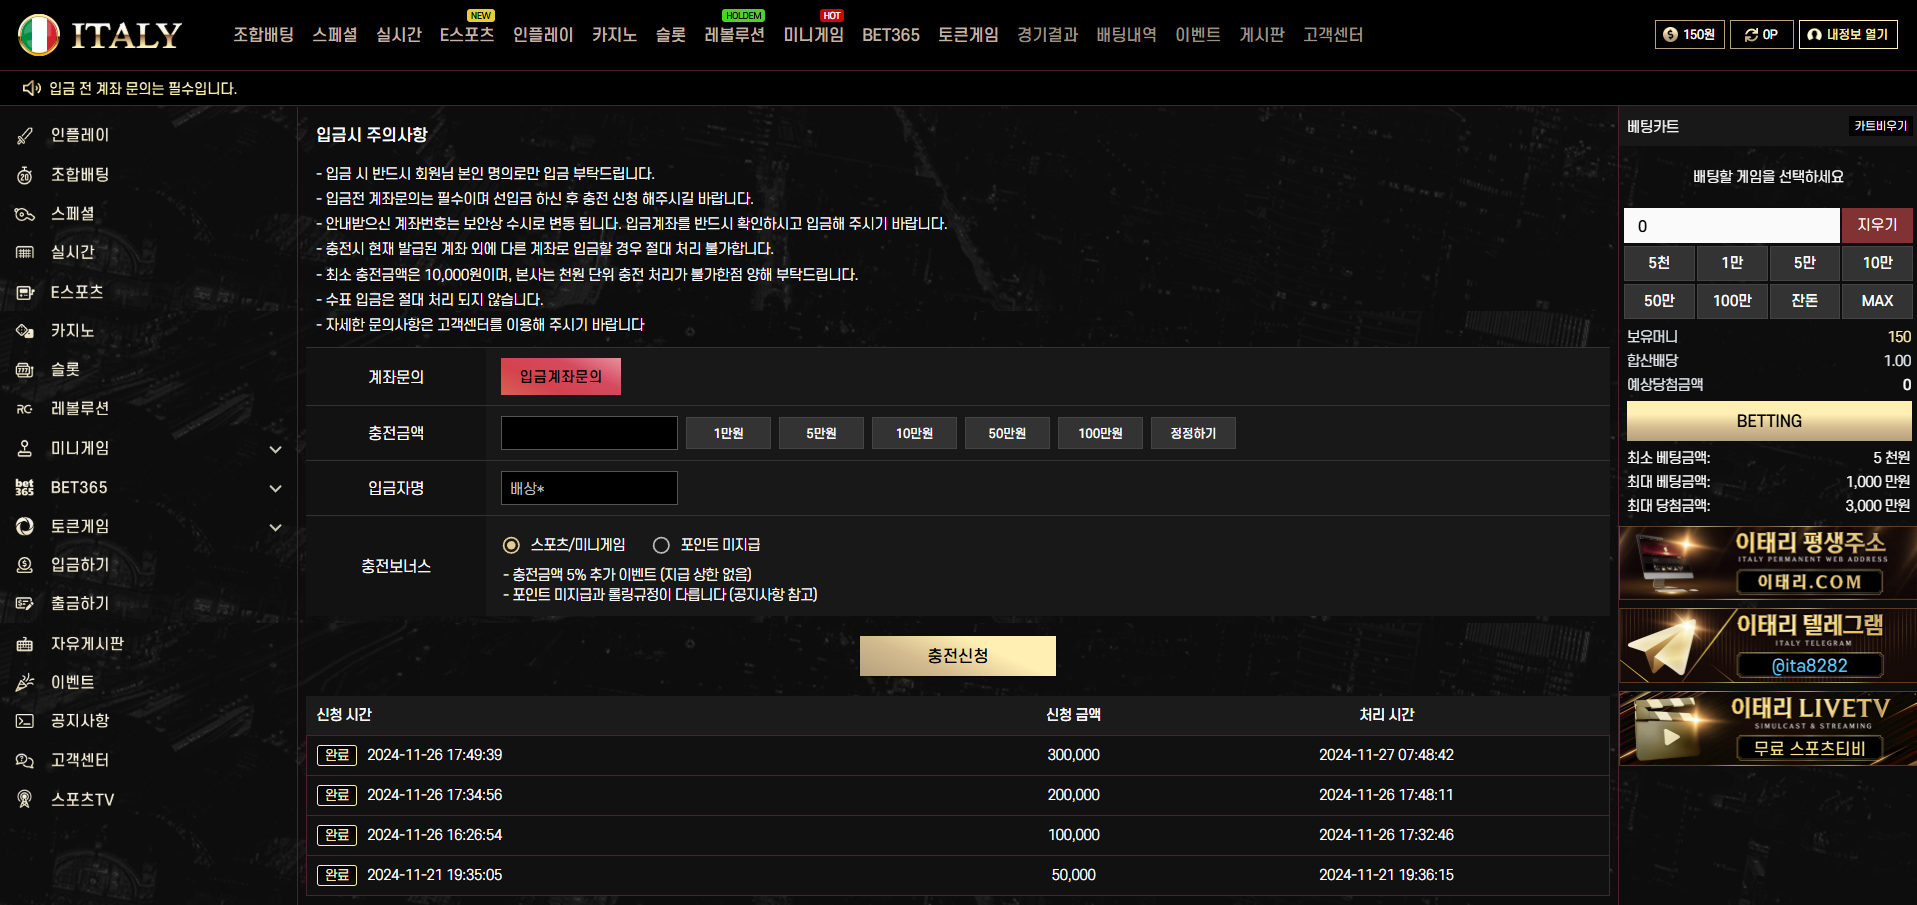The height and width of the screenshot is (905, 1917).
Task: Click the BET365 logo icon in the sidebar
Action: 25,488
